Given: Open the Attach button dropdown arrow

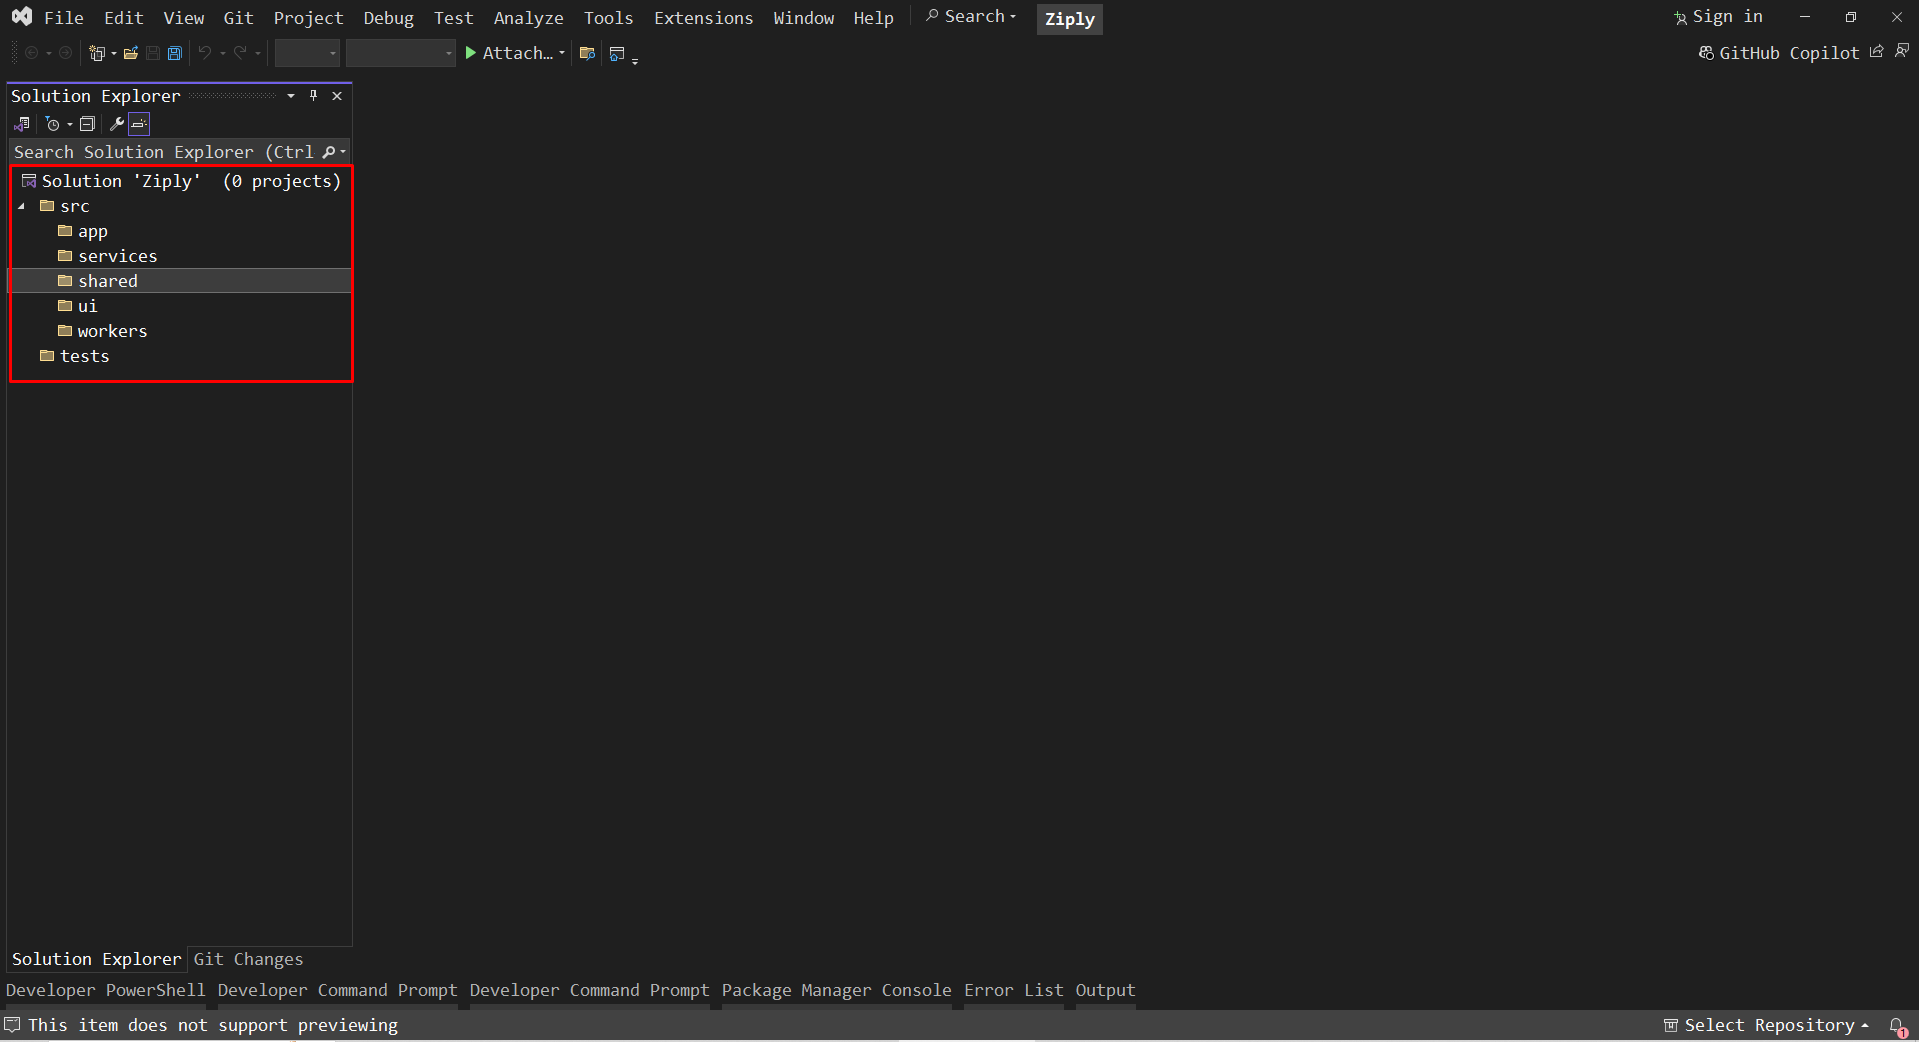Looking at the screenshot, I should pos(561,53).
